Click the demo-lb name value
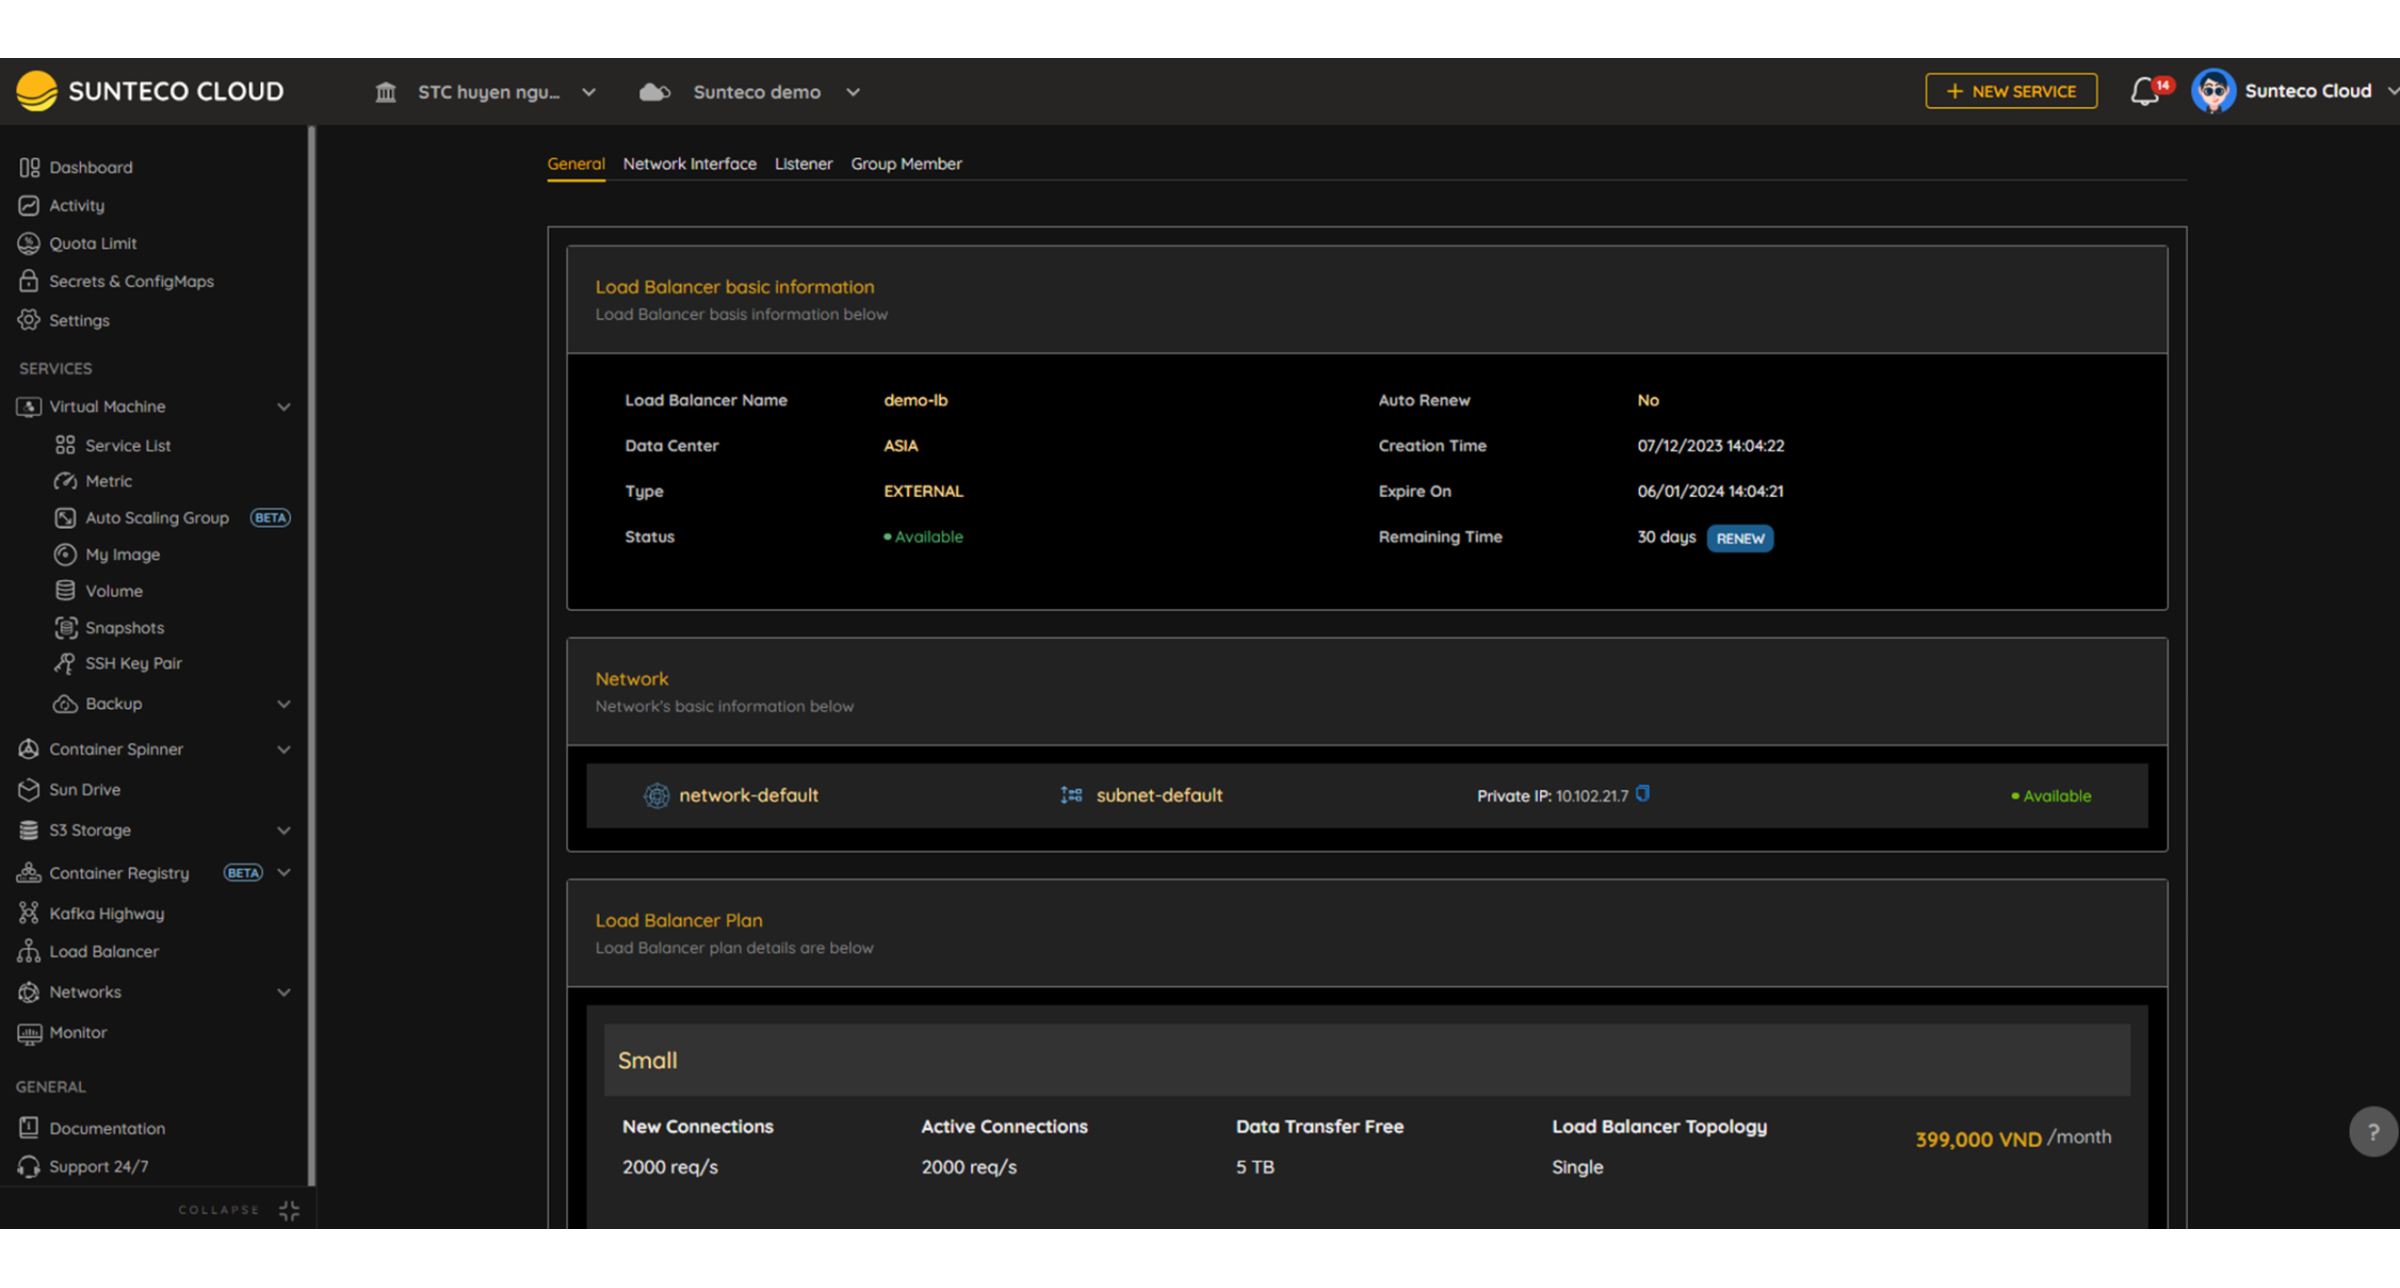The width and height of the screenshot is (2400, 1288). tap(915, 400)
